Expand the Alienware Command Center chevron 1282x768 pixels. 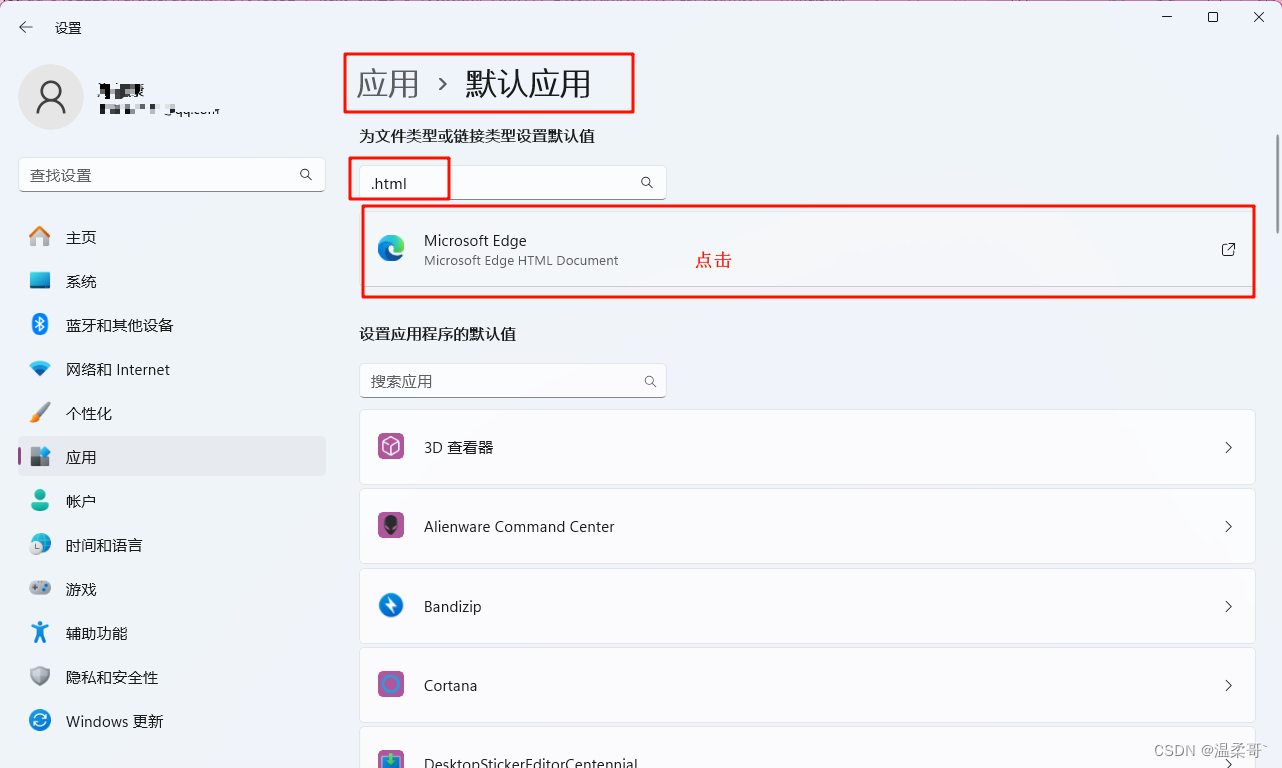pos(1229,526)
